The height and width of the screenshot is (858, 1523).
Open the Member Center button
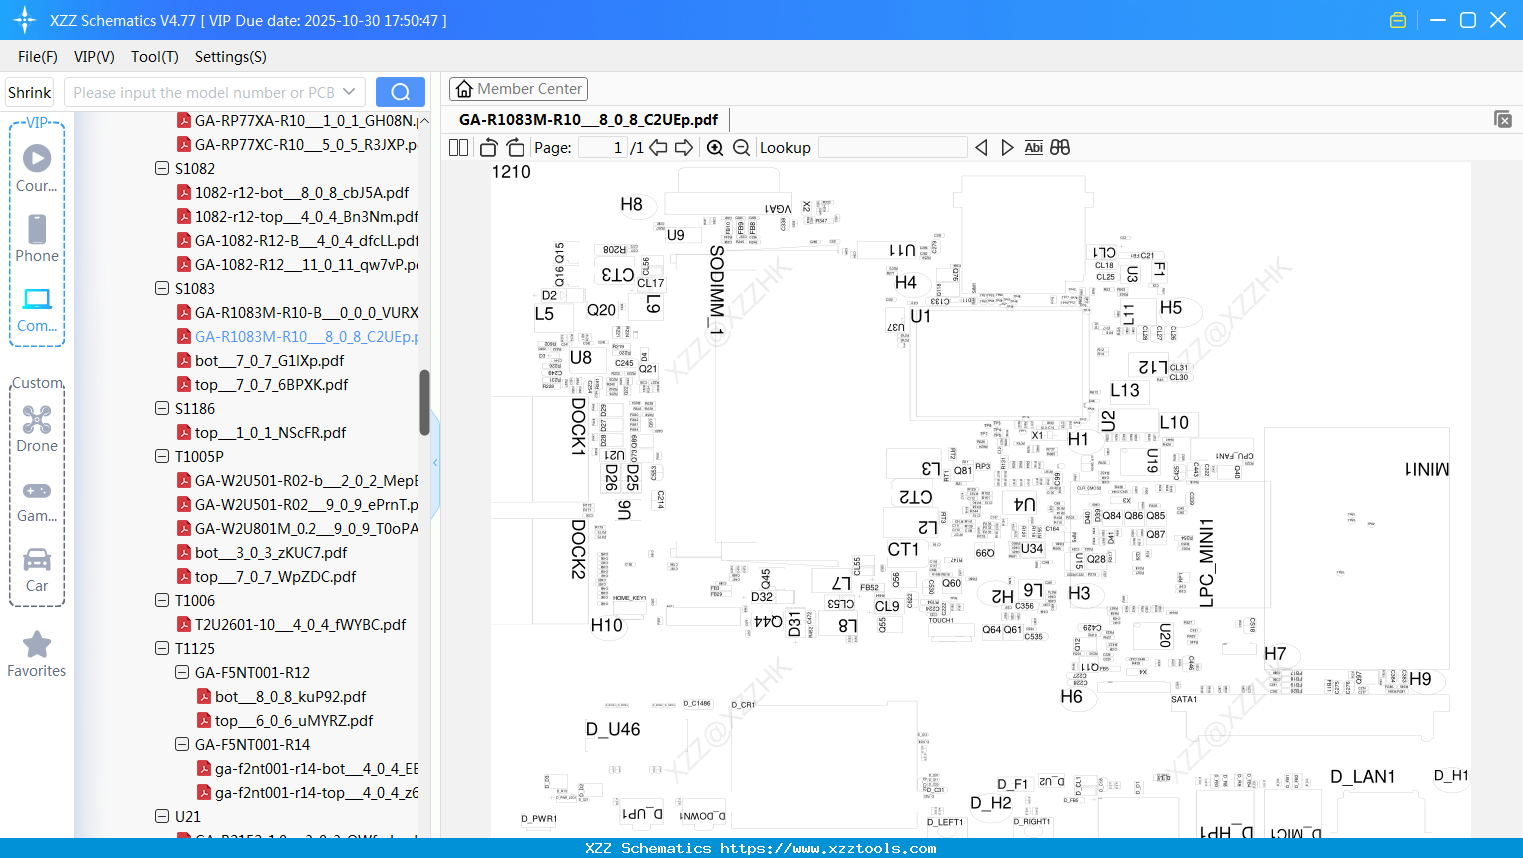518,89
